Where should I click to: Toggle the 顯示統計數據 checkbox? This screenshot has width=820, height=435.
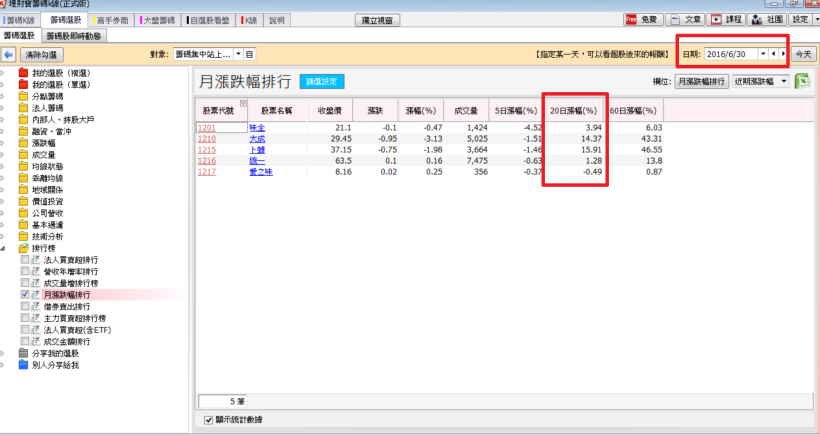point(209,420)
